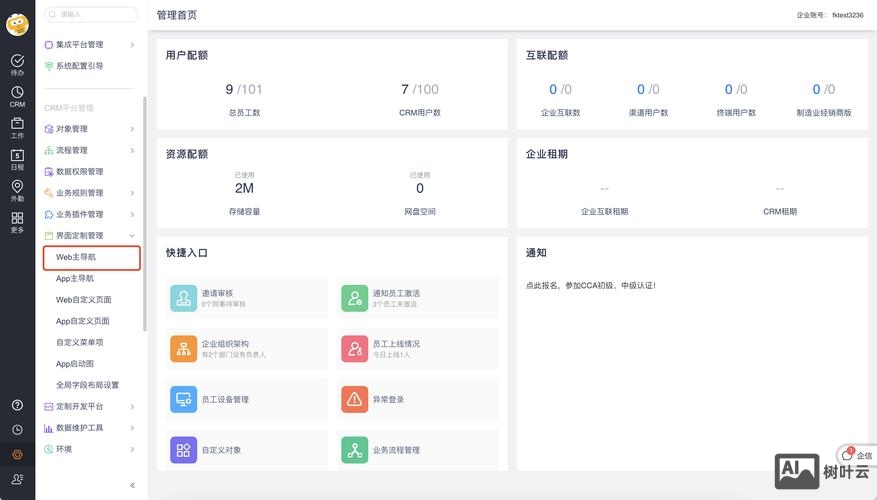Click the 业务流程管理 green flow icon
The width and height of the screenshot is (877, 500).
pyautogui.click(x=355, y=450)
